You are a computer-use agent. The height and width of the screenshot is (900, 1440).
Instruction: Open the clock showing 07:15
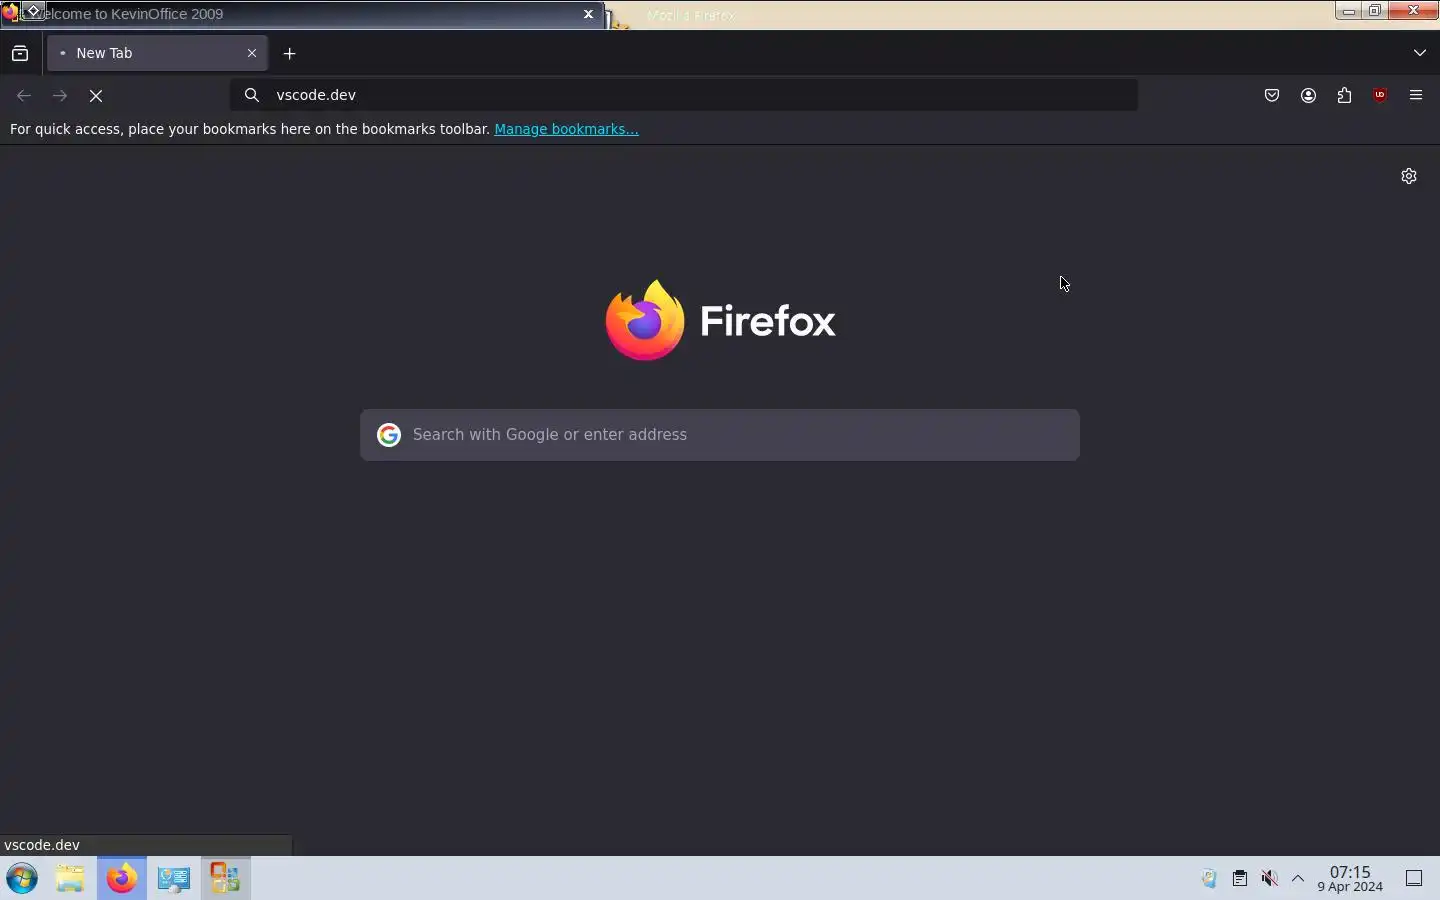pos(1350,879)
